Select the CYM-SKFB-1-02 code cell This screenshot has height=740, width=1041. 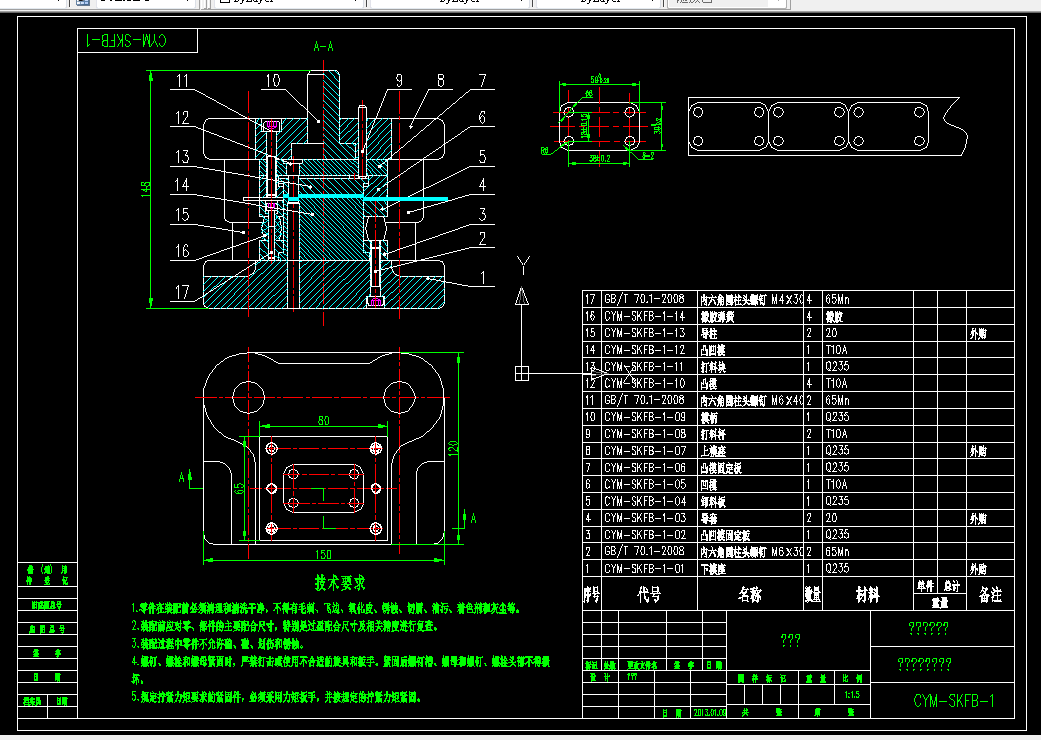coord(644,534)
